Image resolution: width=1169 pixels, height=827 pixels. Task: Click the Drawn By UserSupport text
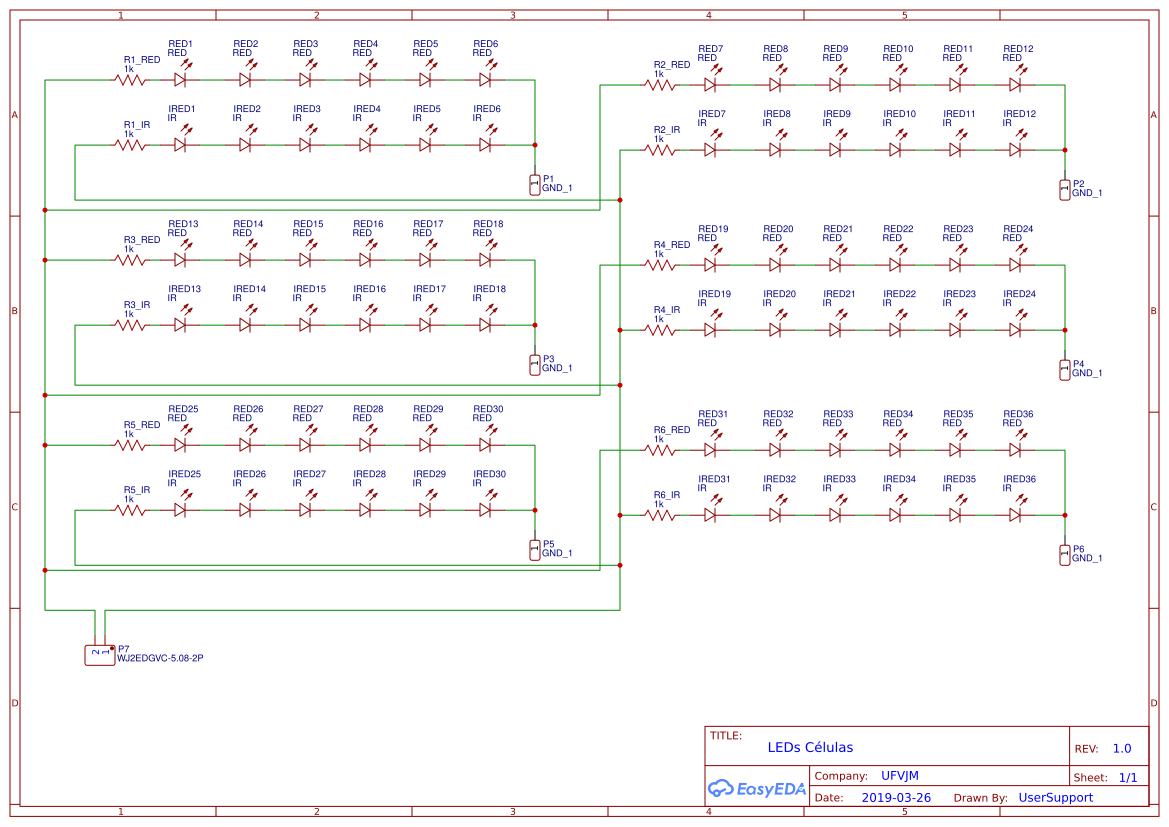point(1055,797)
